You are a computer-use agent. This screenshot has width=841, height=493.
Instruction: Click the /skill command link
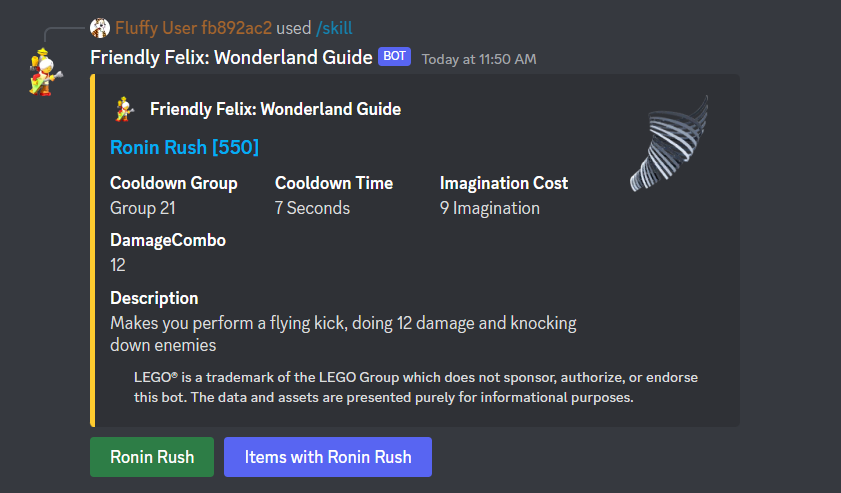pos(334,28)
